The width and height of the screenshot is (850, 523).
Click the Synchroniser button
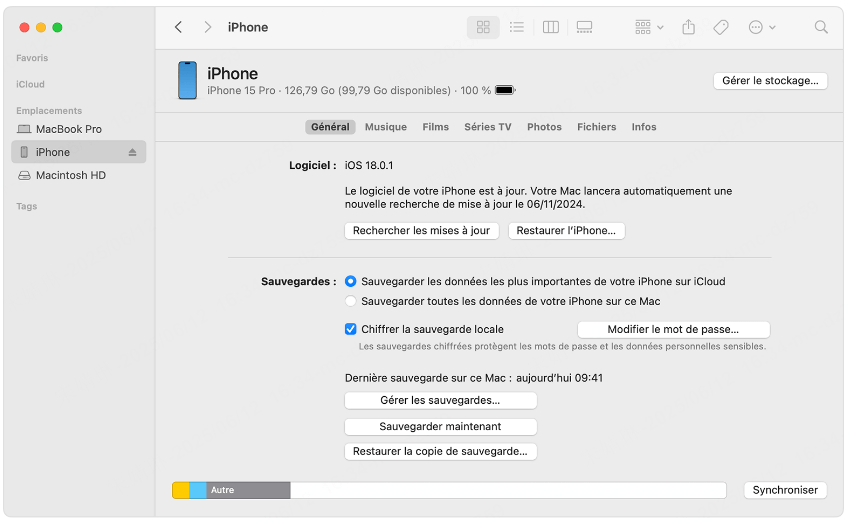point(785,490)
